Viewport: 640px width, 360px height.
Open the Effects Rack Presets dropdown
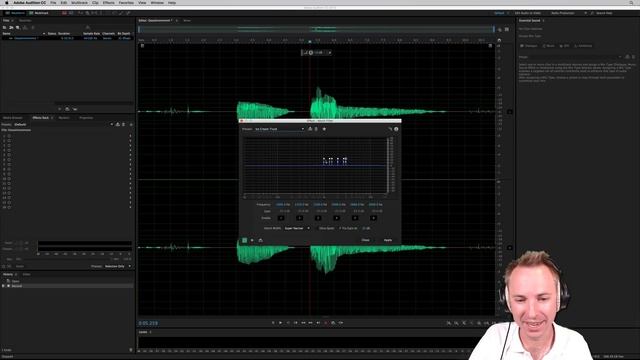coord(63,124)
